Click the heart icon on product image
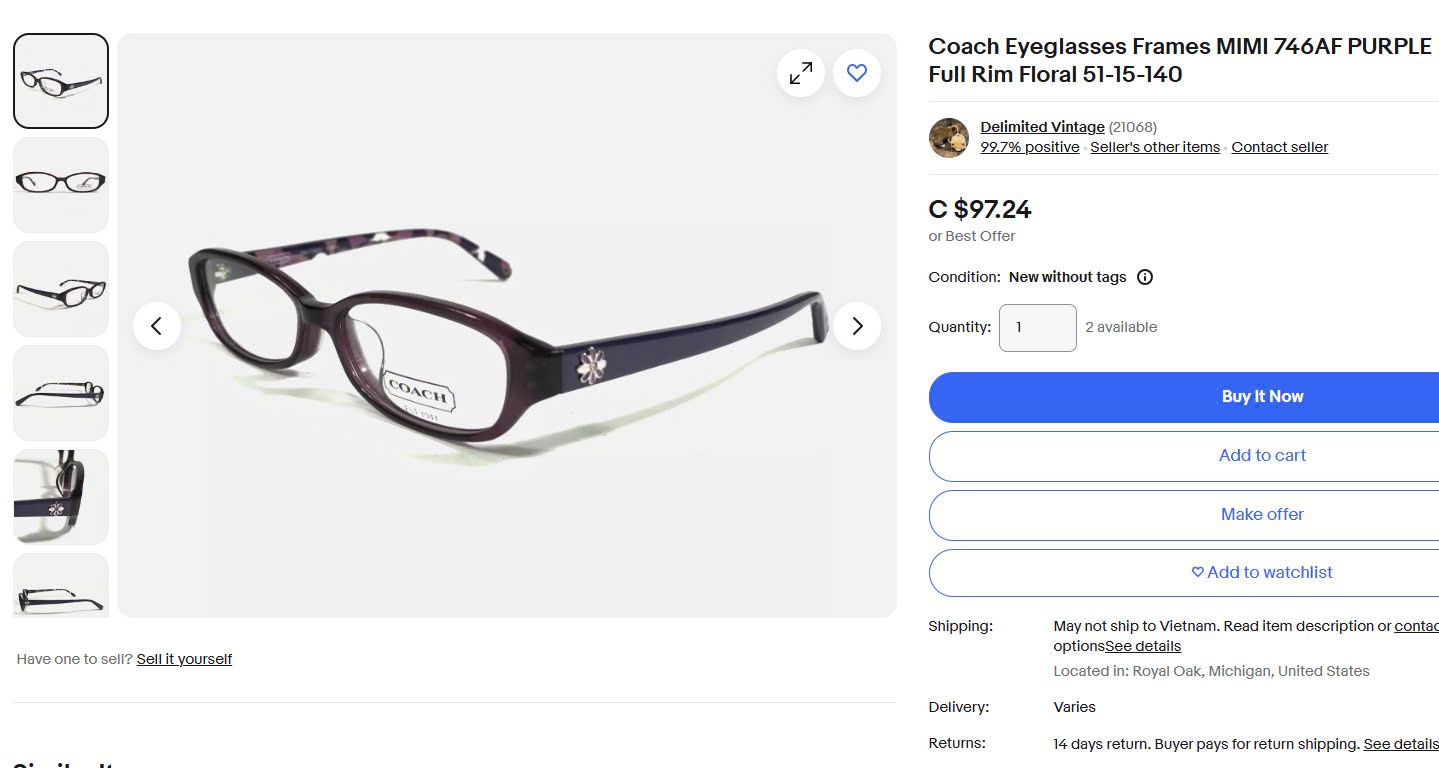 pyautogui.click(x=857, y=73)
